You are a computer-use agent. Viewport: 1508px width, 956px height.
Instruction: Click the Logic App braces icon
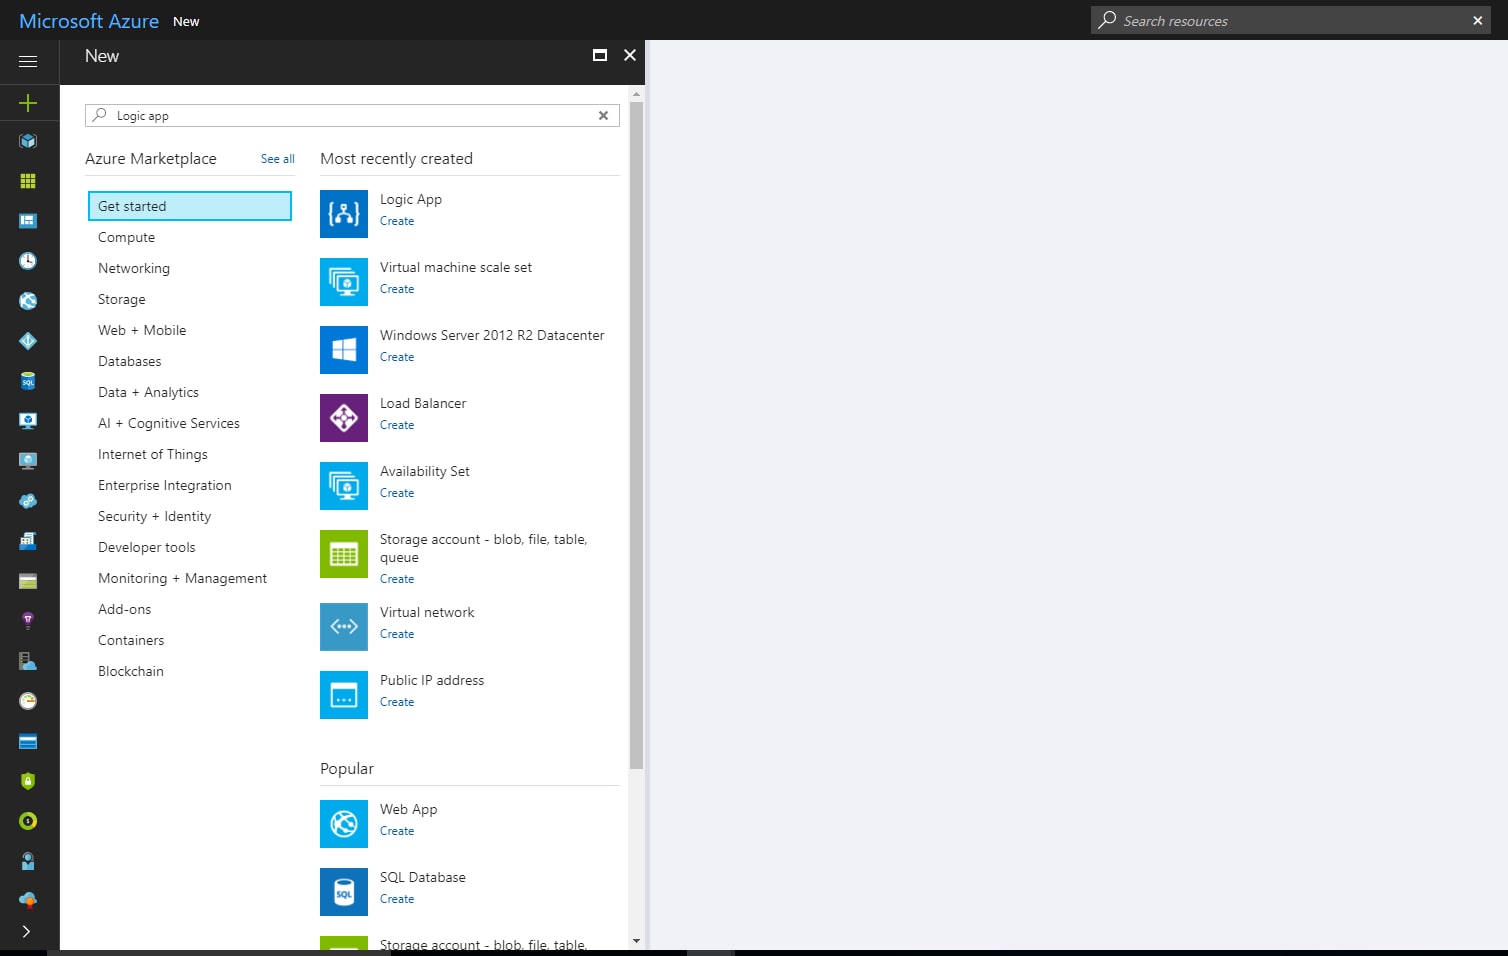[344, 214]
